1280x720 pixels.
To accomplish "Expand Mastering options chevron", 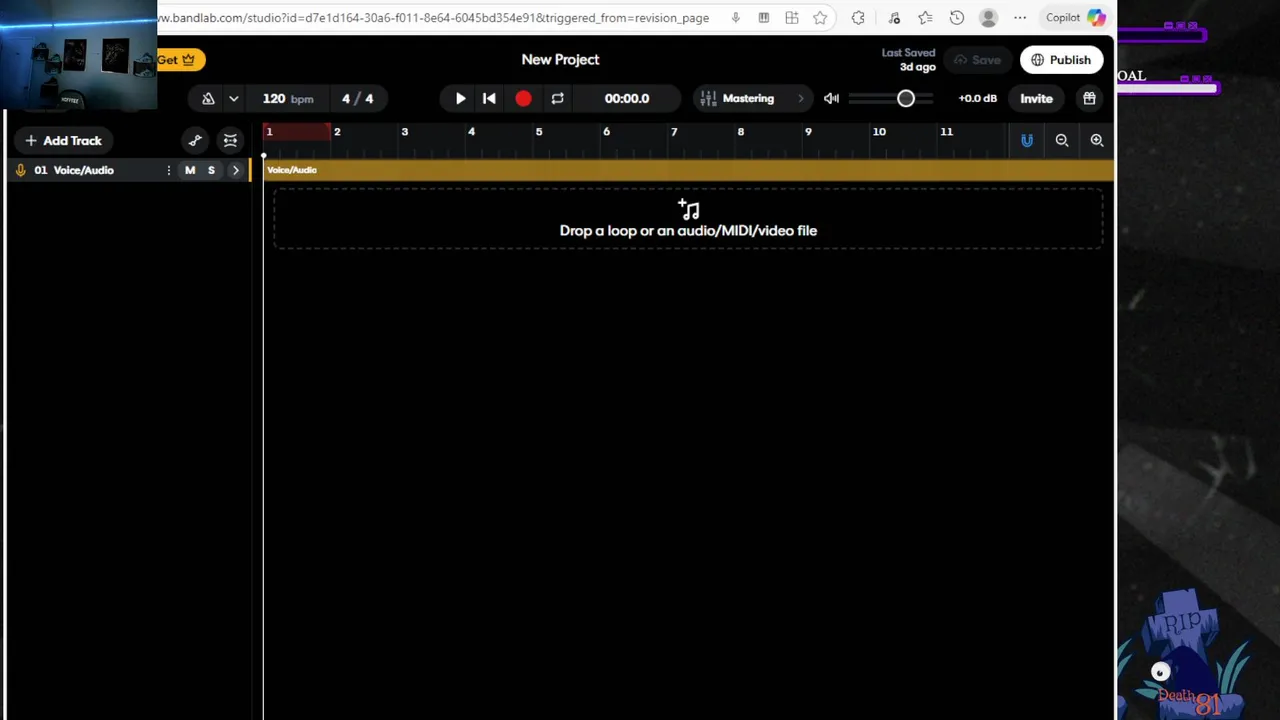I will (x=800, y=99).
